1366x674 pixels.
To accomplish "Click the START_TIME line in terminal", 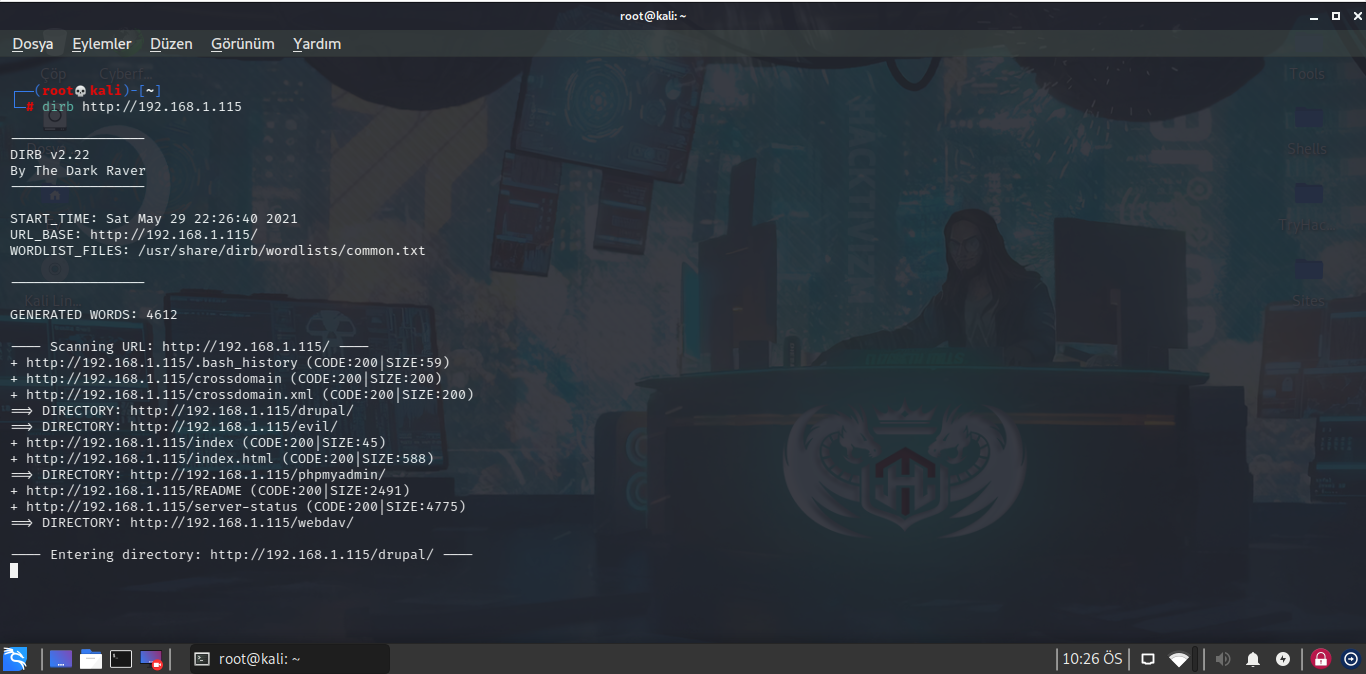I will (x=154, y=219).
